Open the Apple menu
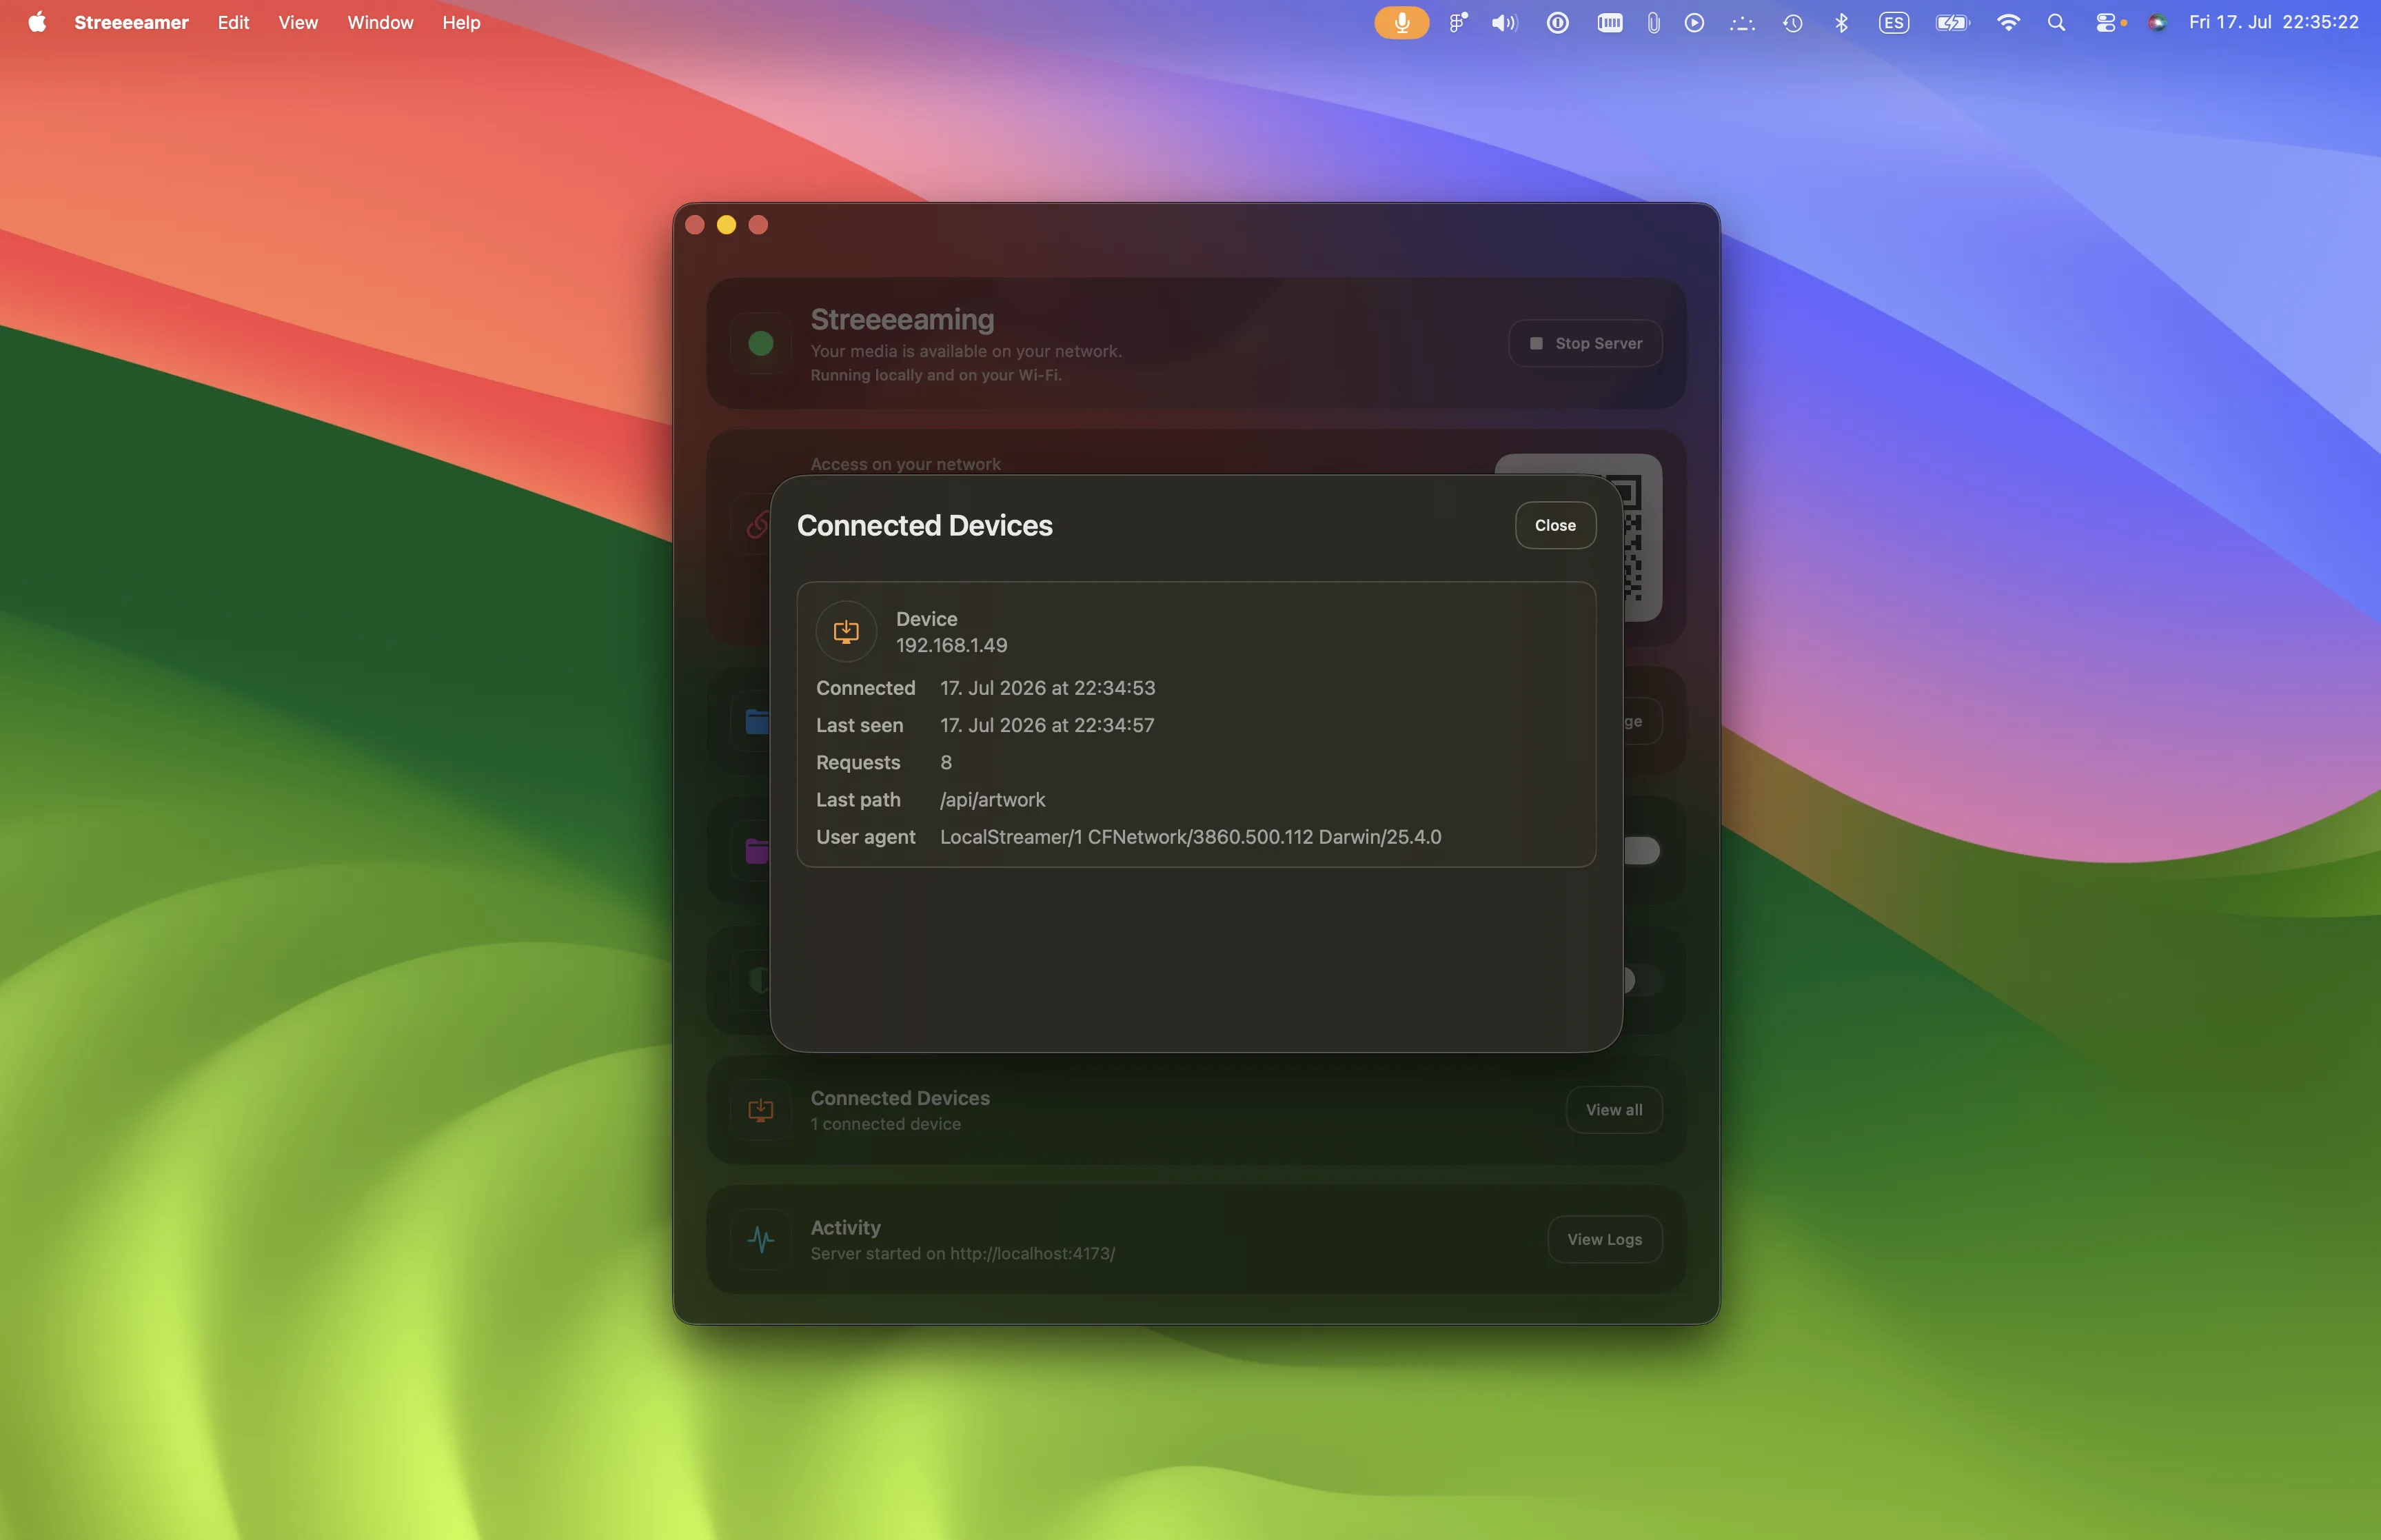The height and width of the screenshot is (1540, 2381). pyautogui.click(x=37, y=22)
